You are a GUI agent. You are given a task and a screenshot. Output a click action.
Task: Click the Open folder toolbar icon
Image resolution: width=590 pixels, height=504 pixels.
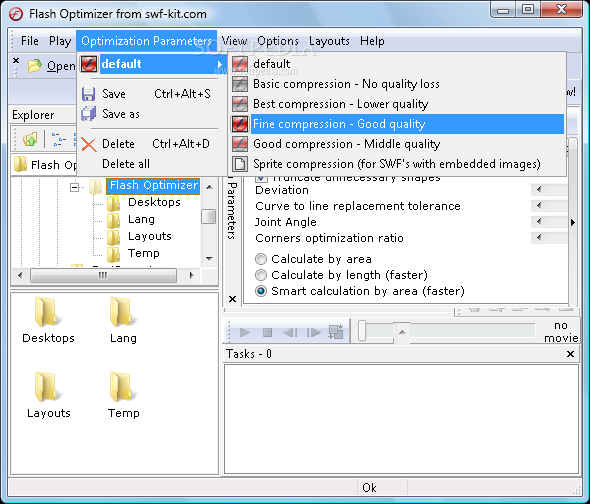(x=34, y=66)
